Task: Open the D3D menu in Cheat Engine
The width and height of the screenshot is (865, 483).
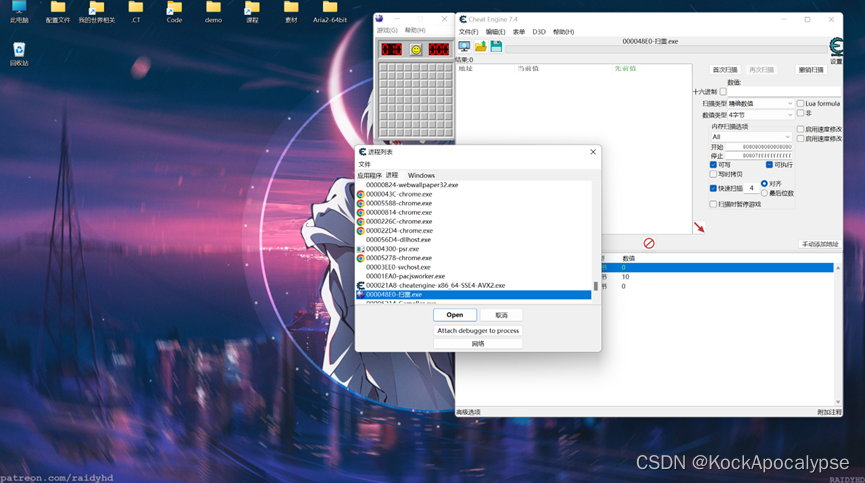Action: pos(539,32)
